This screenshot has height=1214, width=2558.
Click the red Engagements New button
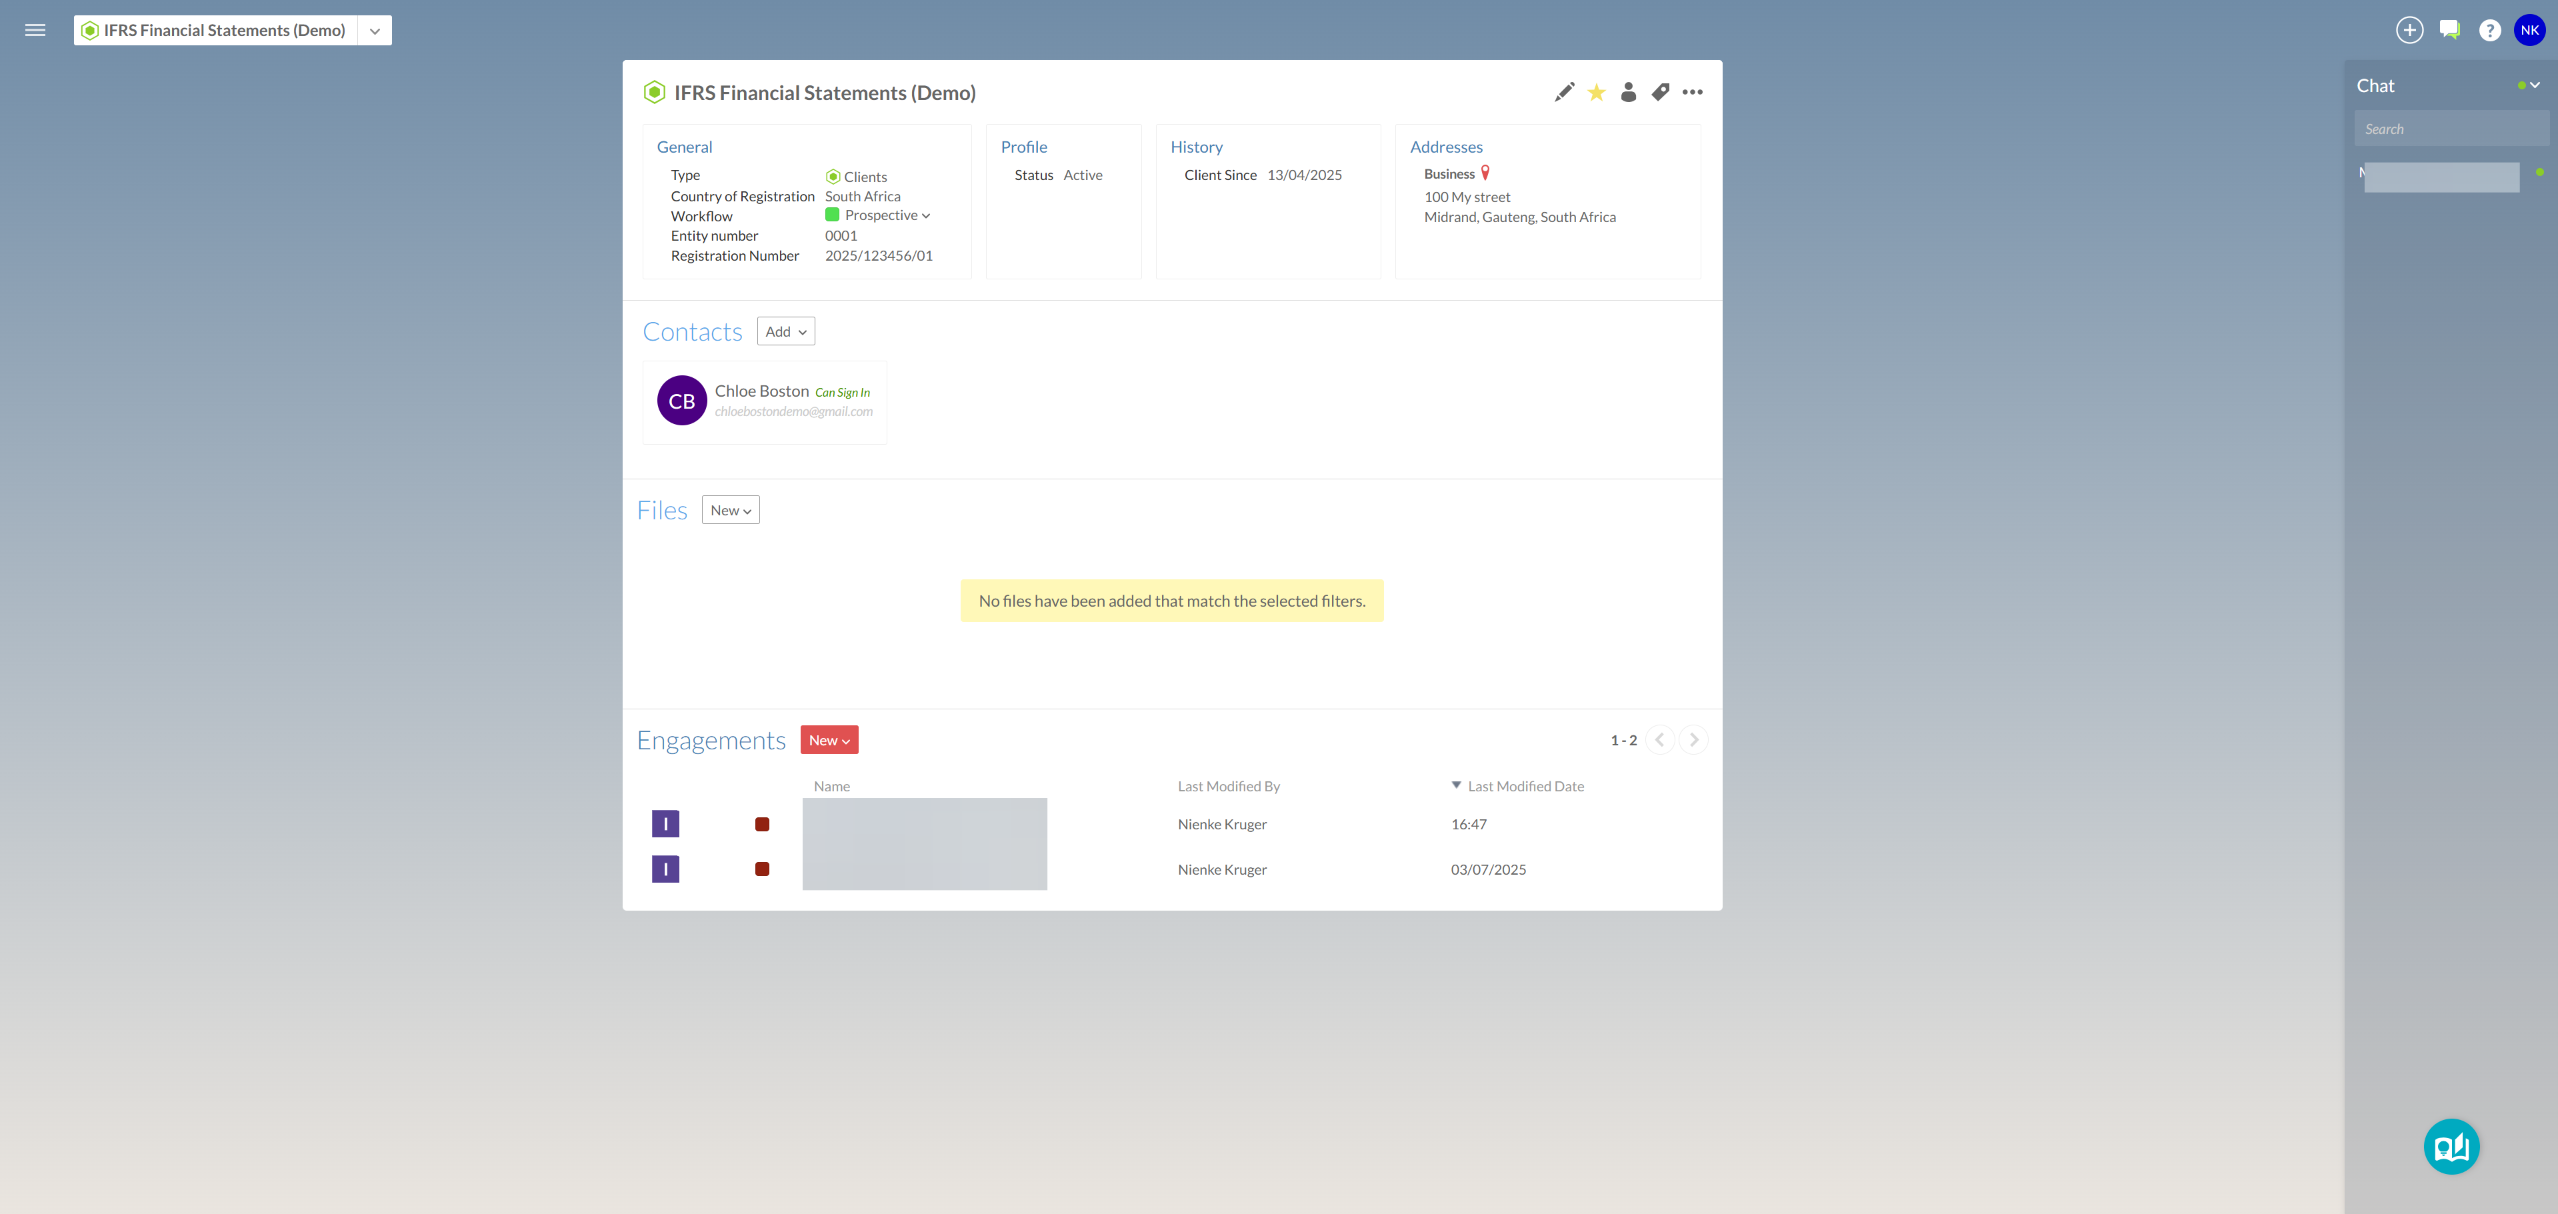[828, 740]
